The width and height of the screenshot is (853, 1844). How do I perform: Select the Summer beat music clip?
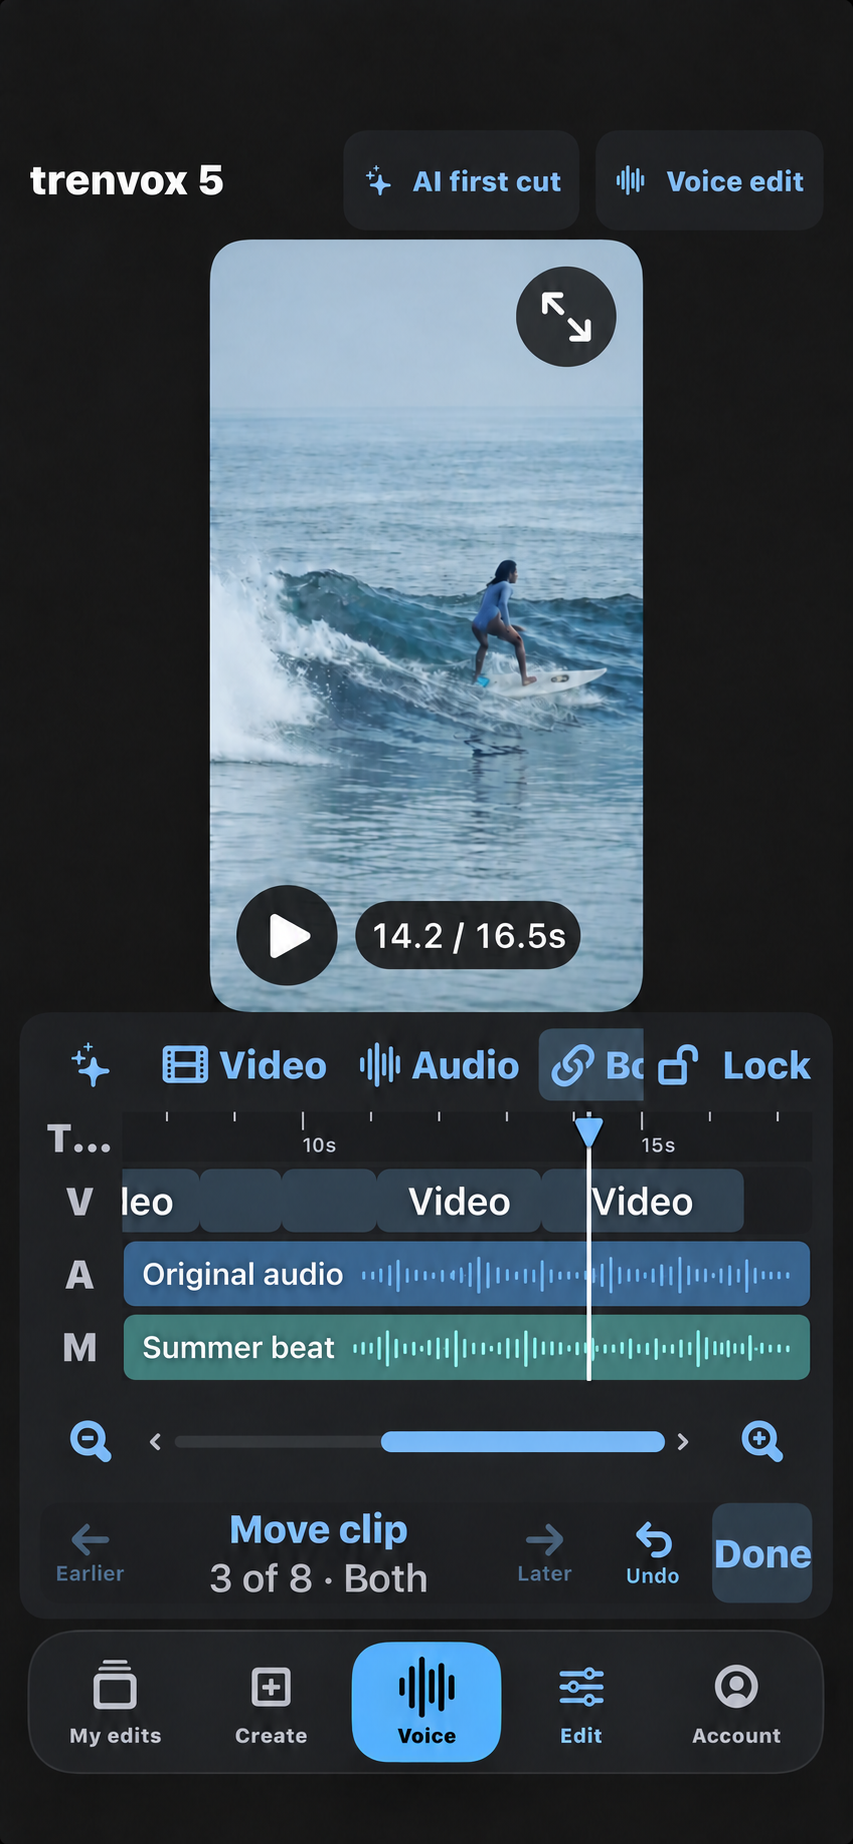pos(466,1347)
